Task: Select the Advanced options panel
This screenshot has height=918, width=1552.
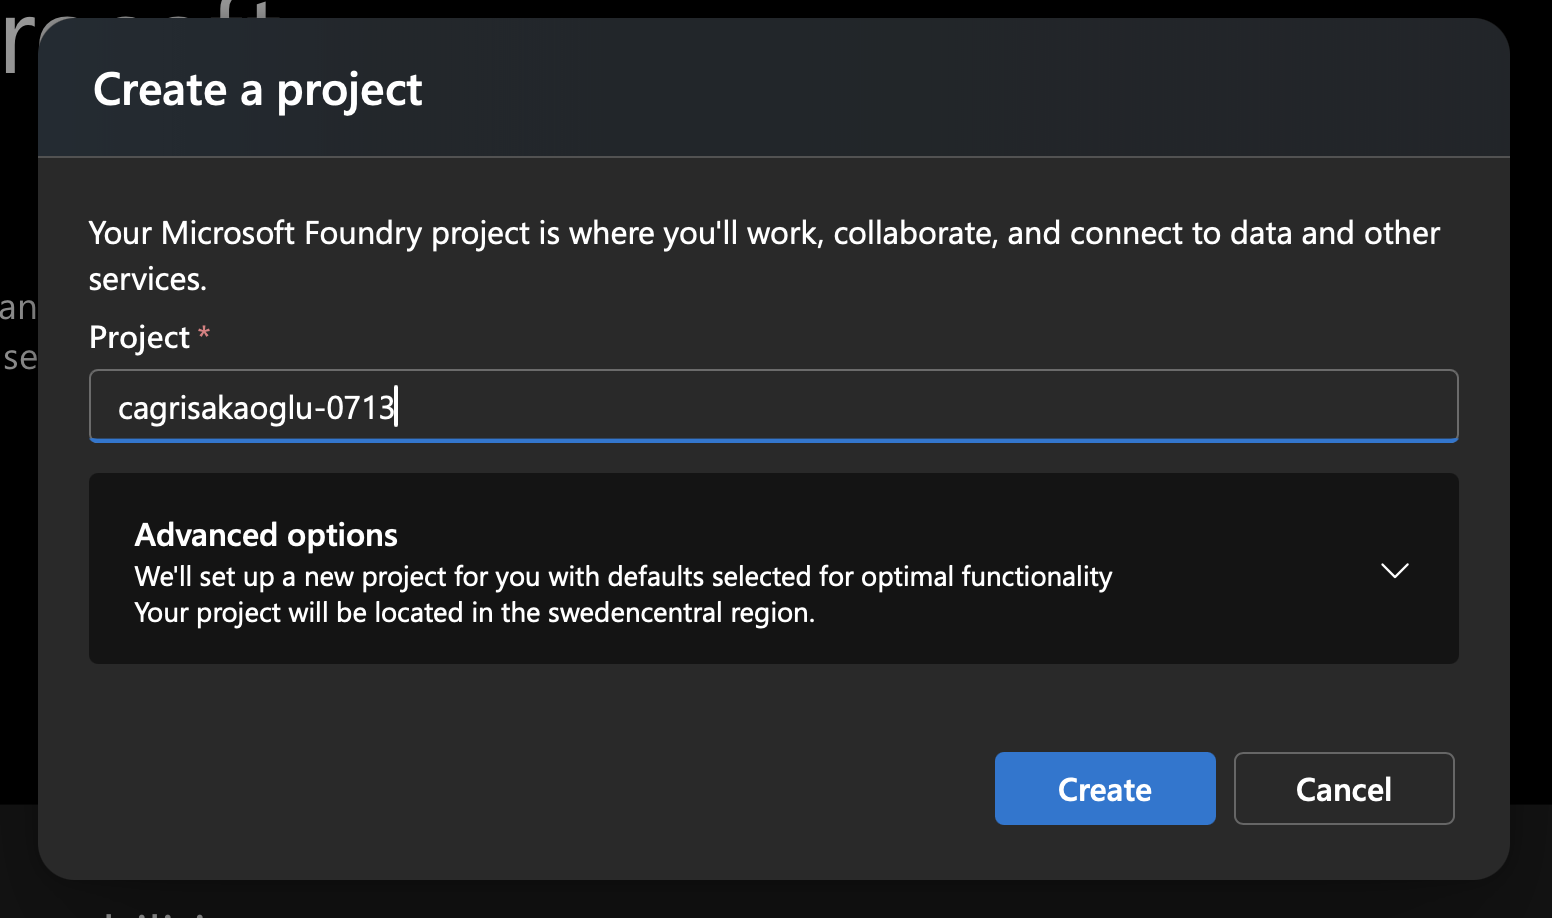Action: [775, 568]
